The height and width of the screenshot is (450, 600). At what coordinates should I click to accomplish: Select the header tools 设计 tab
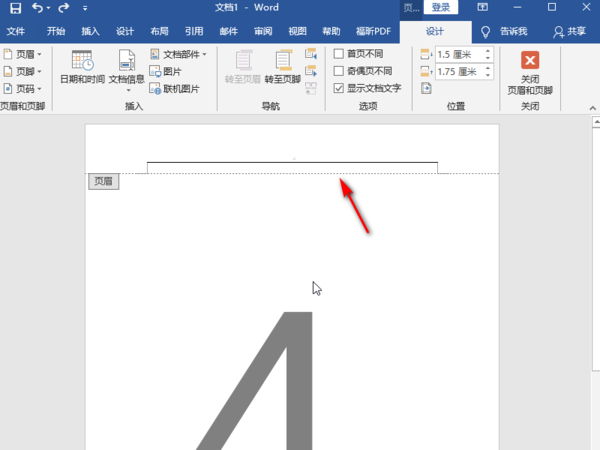click(435, 31)
